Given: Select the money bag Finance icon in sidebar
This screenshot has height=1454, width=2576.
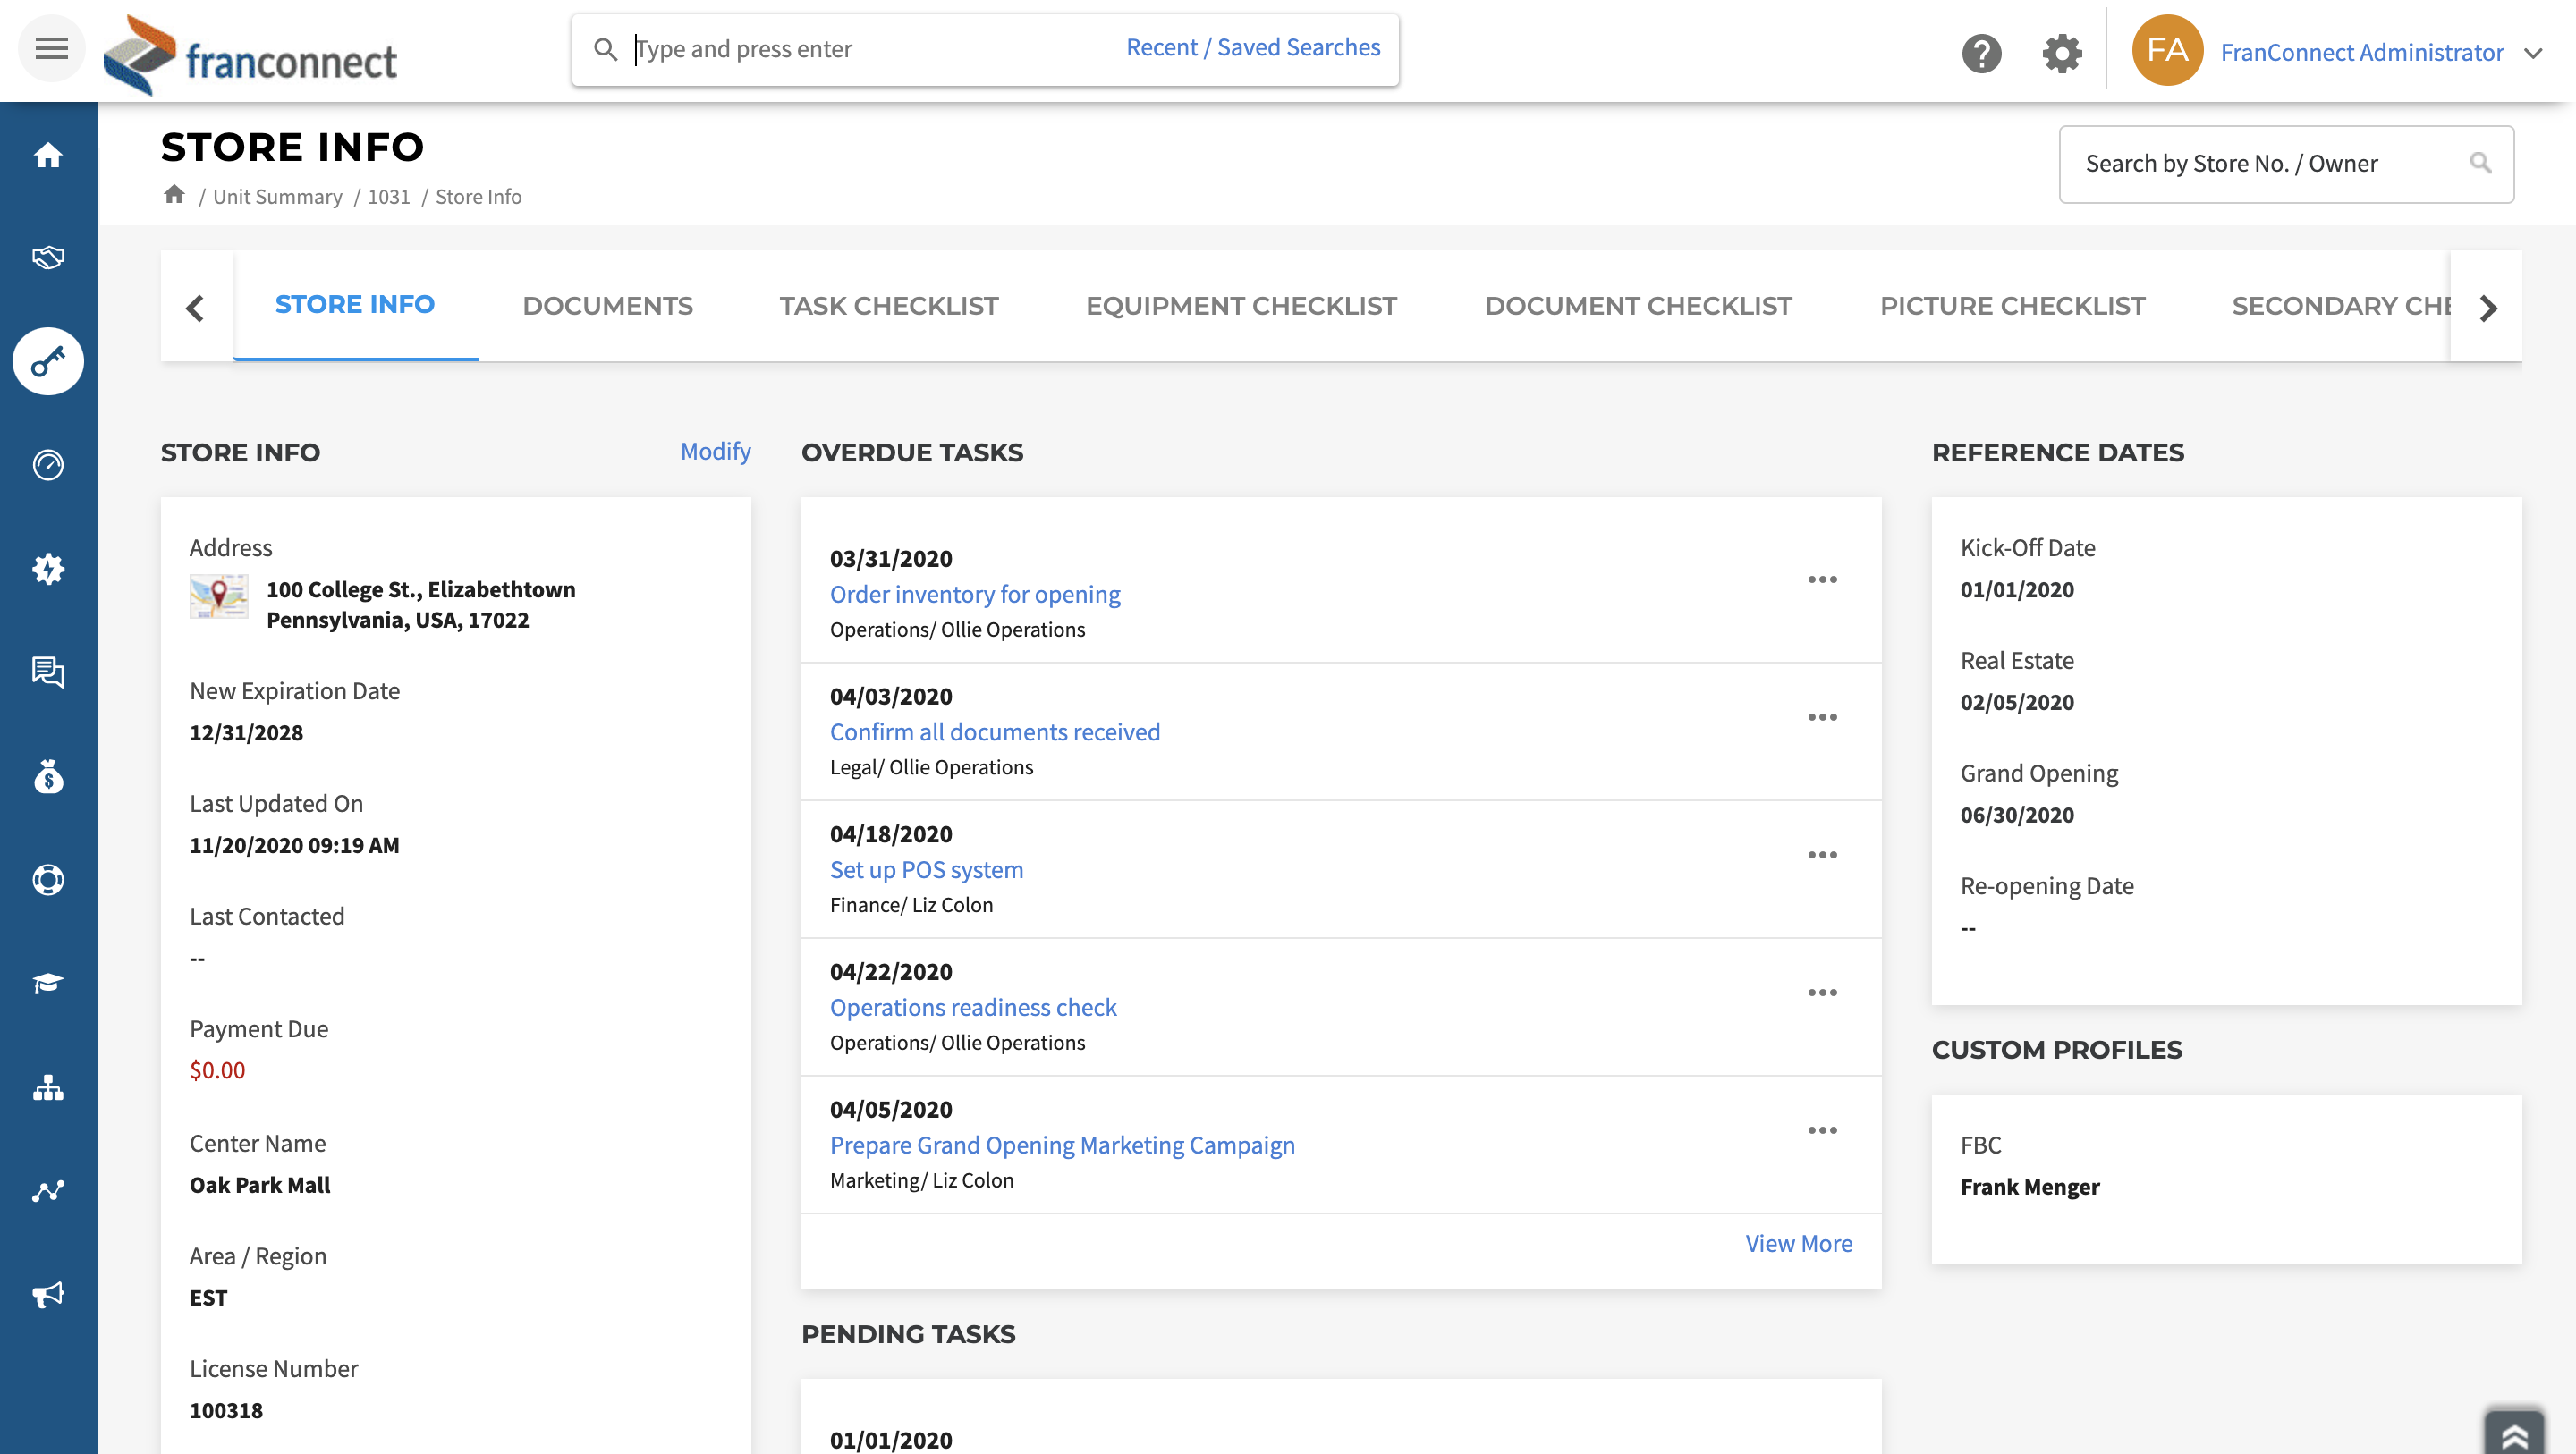Looking at the screenshot, I should [47, 777].
